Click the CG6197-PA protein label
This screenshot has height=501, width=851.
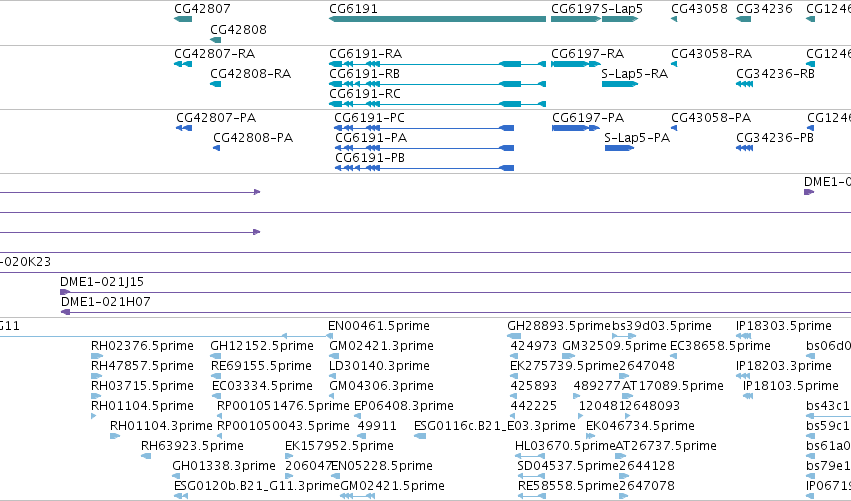pyautogui.click(x=588, y=118)
